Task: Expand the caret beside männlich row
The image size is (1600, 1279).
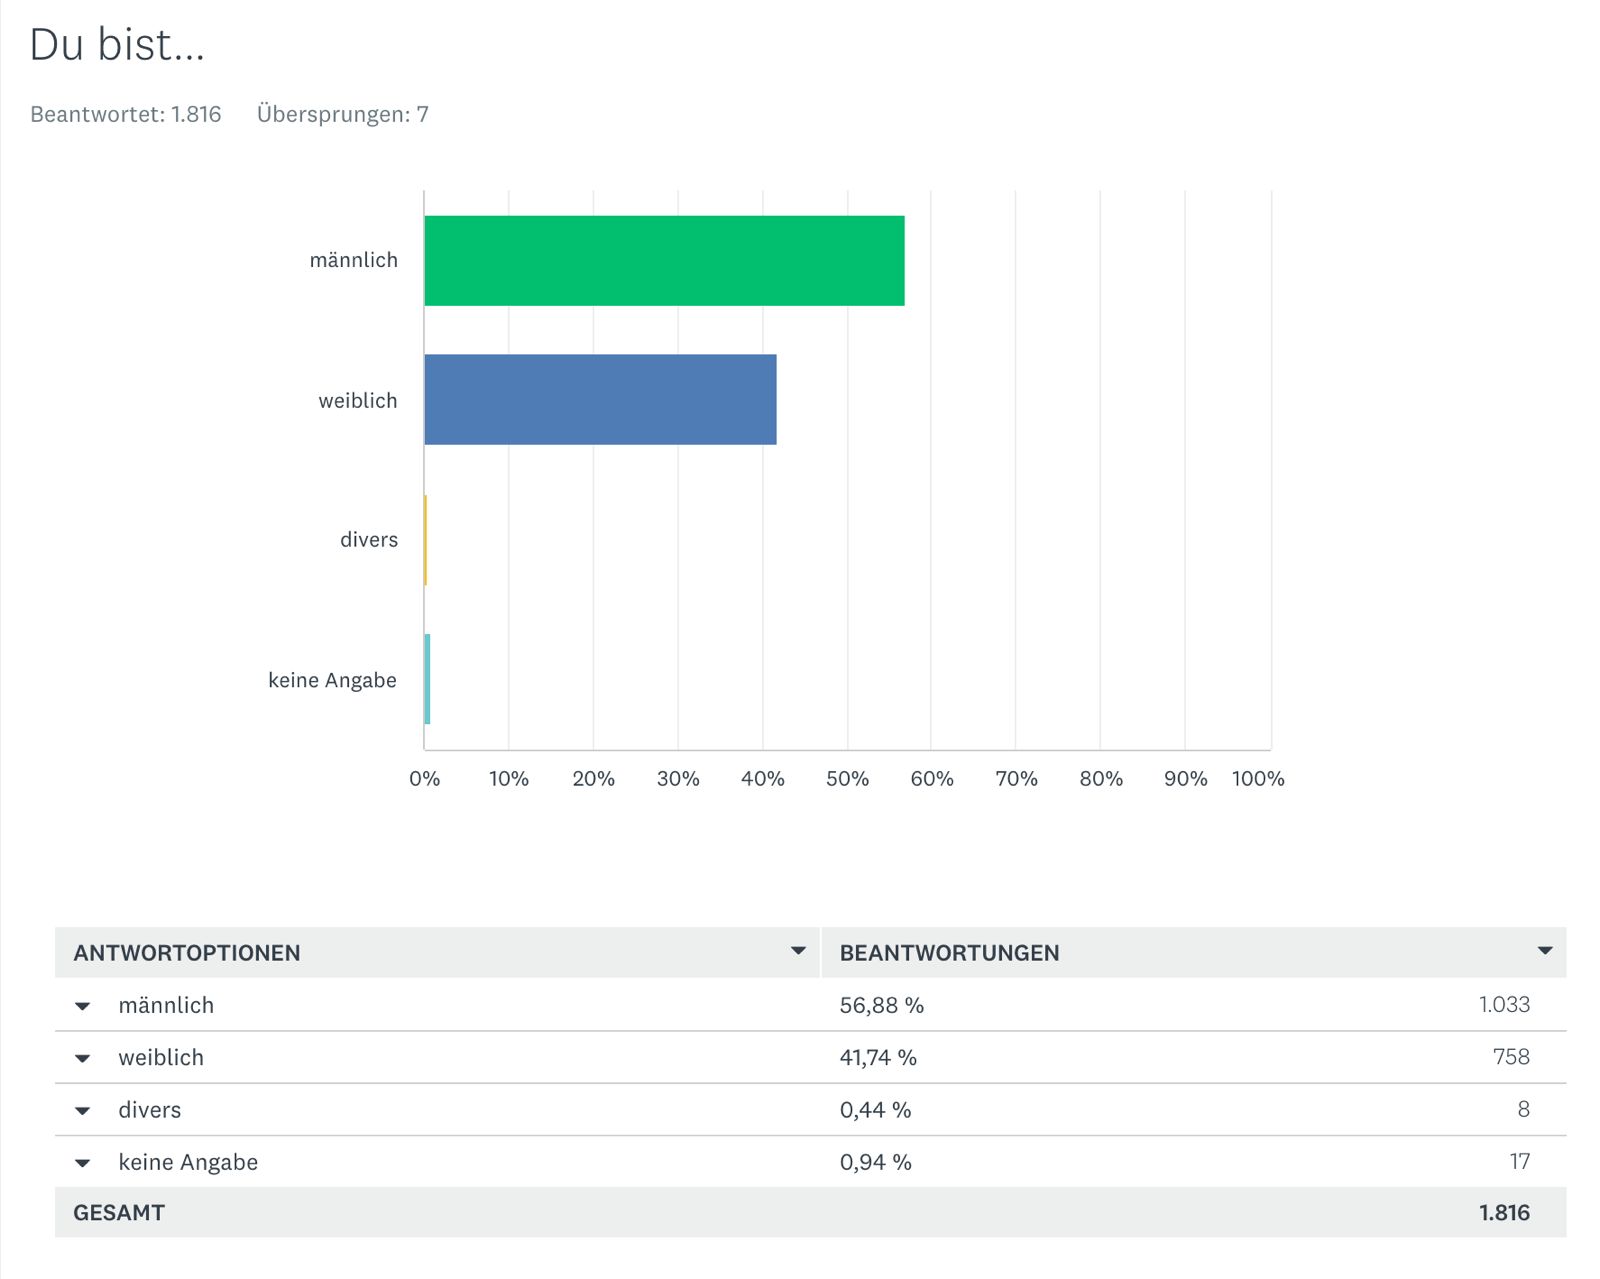Action: click(83, 1006)
